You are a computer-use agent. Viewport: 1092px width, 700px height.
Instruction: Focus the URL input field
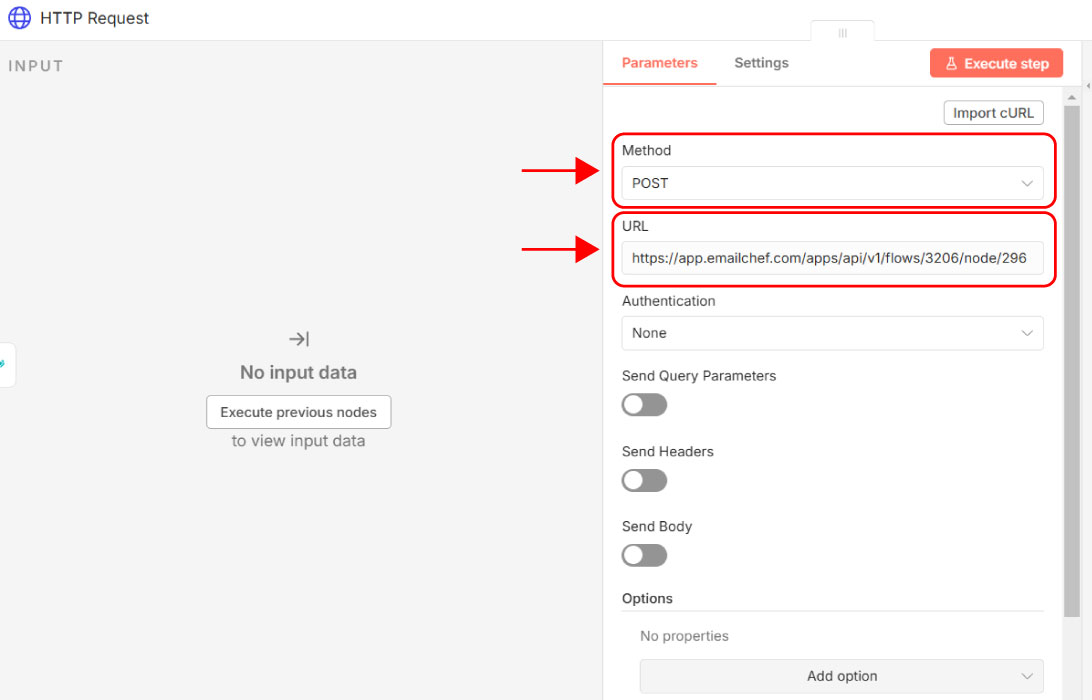(x=831, y=258)
